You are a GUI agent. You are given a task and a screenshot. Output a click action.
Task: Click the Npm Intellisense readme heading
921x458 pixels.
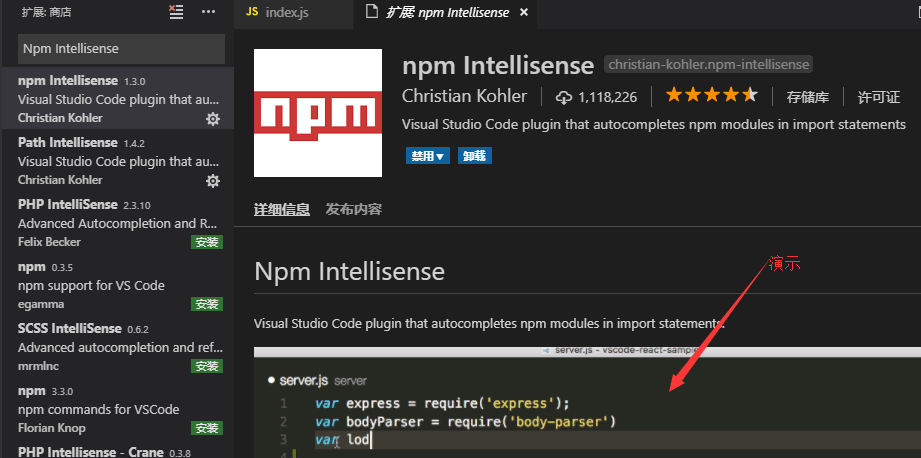(x=349, y=272)
